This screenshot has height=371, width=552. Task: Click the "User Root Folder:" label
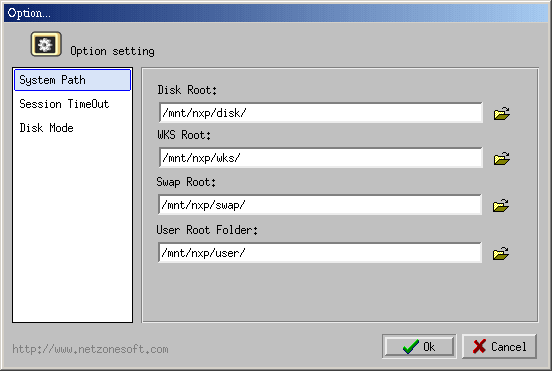click(207, 230)
